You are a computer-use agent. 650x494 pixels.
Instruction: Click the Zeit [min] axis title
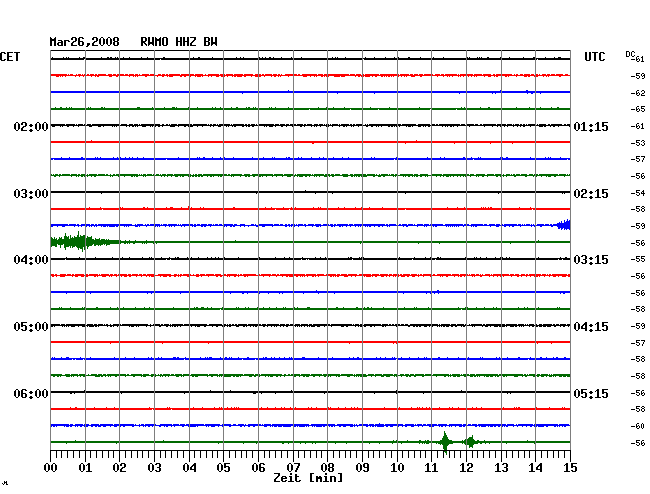coord(308,478)
